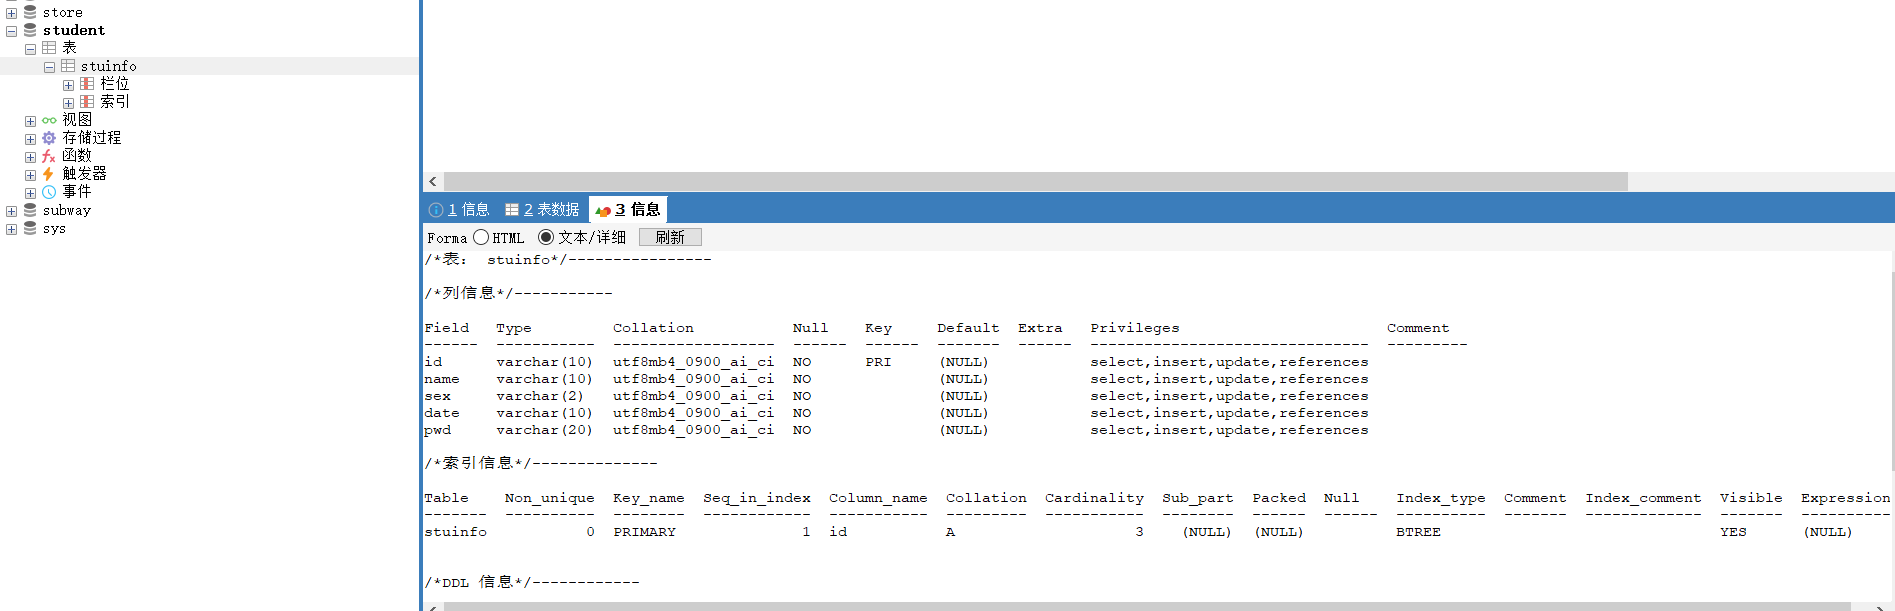The height and width of the screenshot is (611, 1895).
Task: Click the colored icon on tab 3 信息
Action: 603,210
